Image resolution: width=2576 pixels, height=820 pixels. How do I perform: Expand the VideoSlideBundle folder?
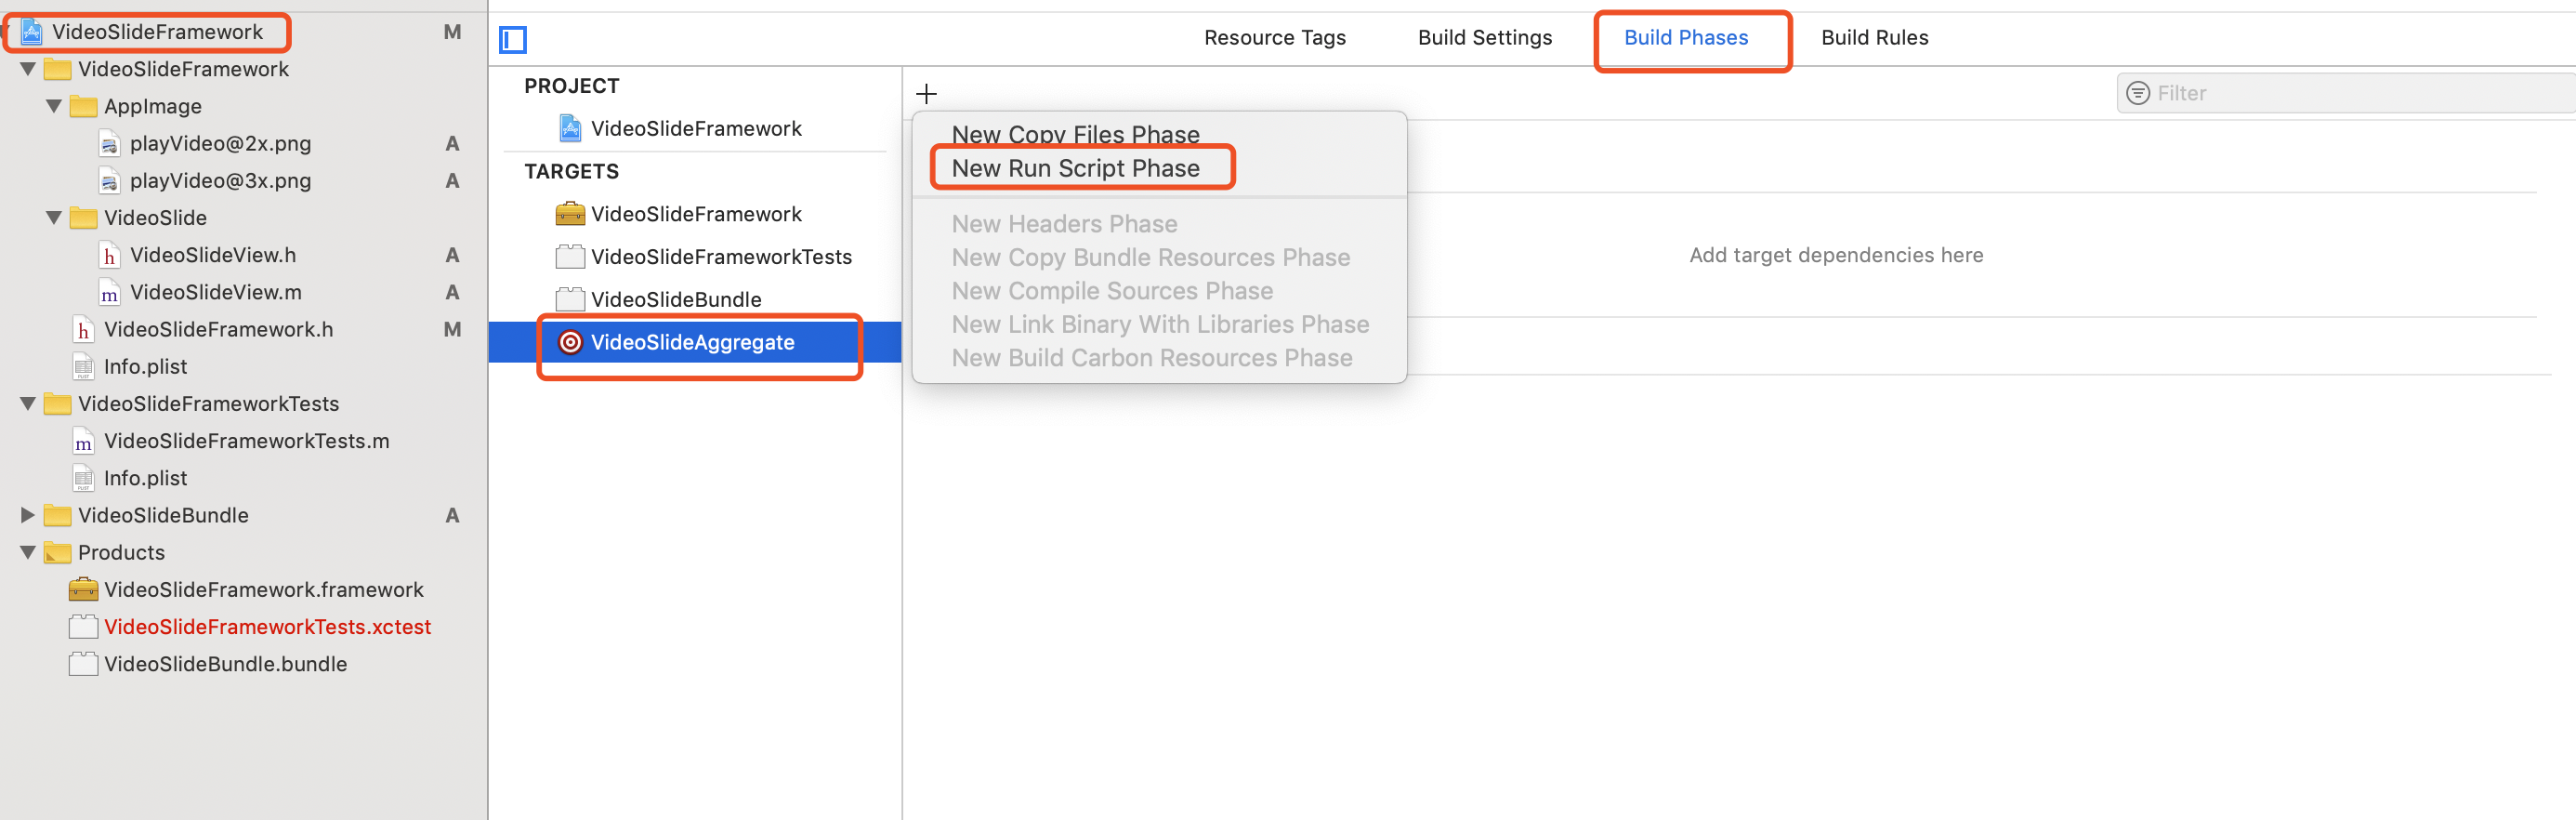tap(28, 515)
